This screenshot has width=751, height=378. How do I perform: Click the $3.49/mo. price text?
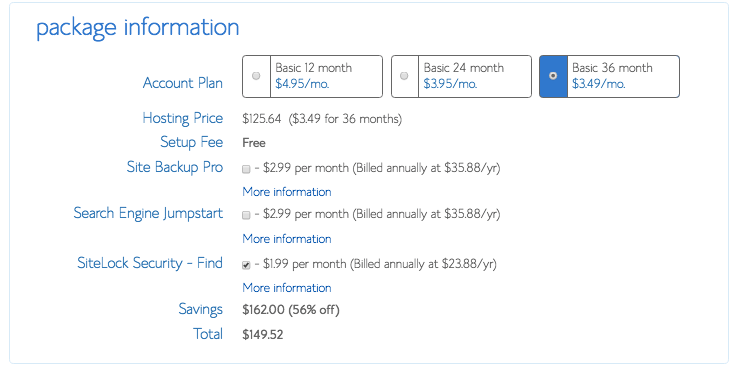point(599,84)
